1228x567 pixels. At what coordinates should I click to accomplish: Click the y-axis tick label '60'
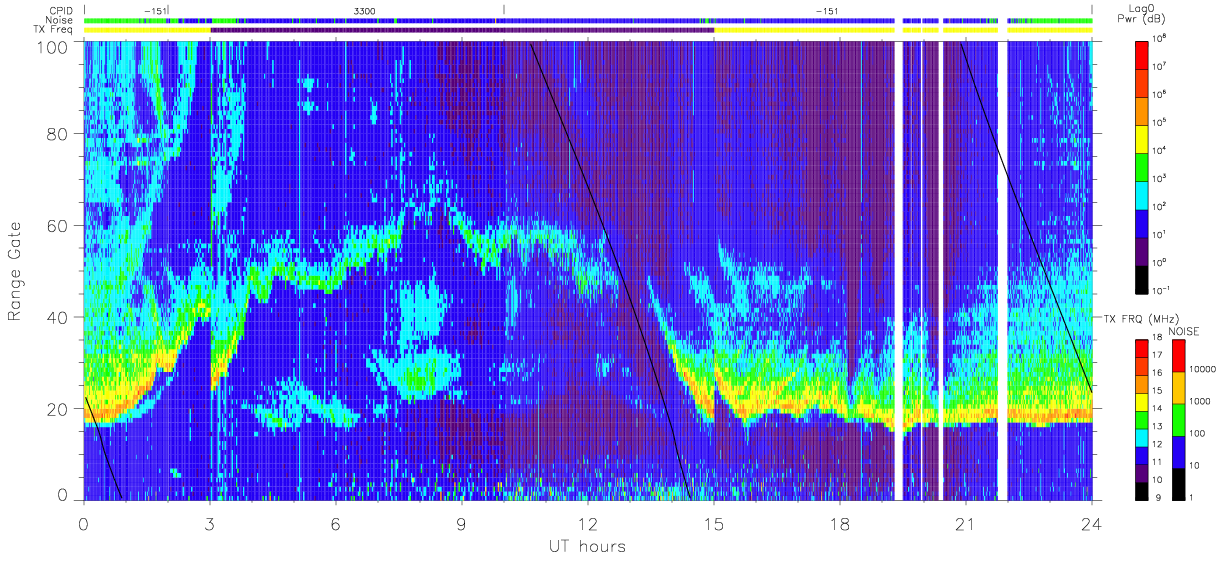pos(58,226)
